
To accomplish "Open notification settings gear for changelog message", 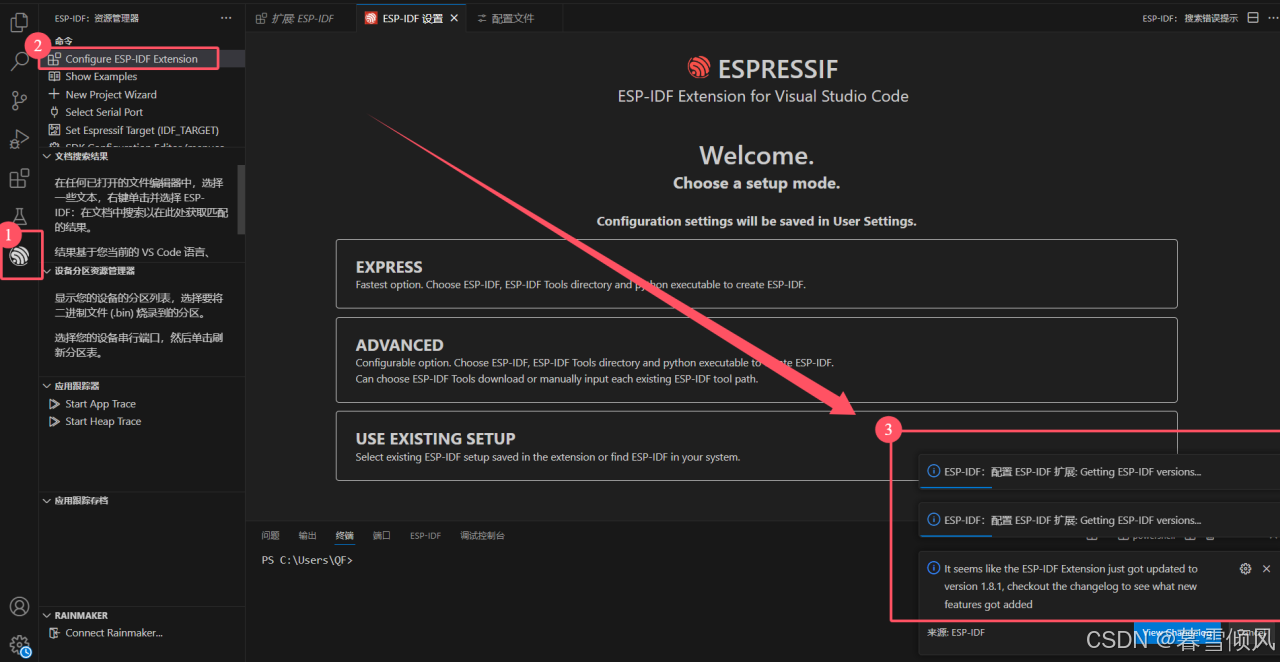I will [1245, 569].
